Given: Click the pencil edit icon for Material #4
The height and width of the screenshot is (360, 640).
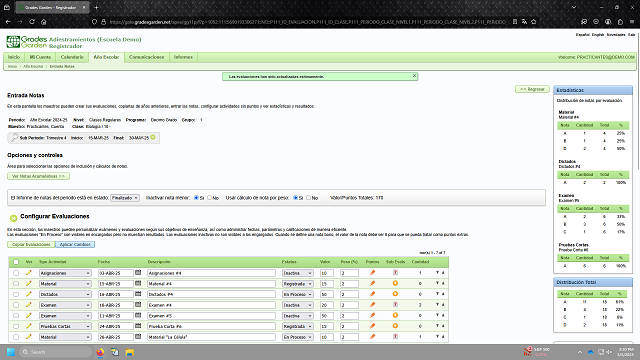Looking at the screenshot, I should coord(29,283).
